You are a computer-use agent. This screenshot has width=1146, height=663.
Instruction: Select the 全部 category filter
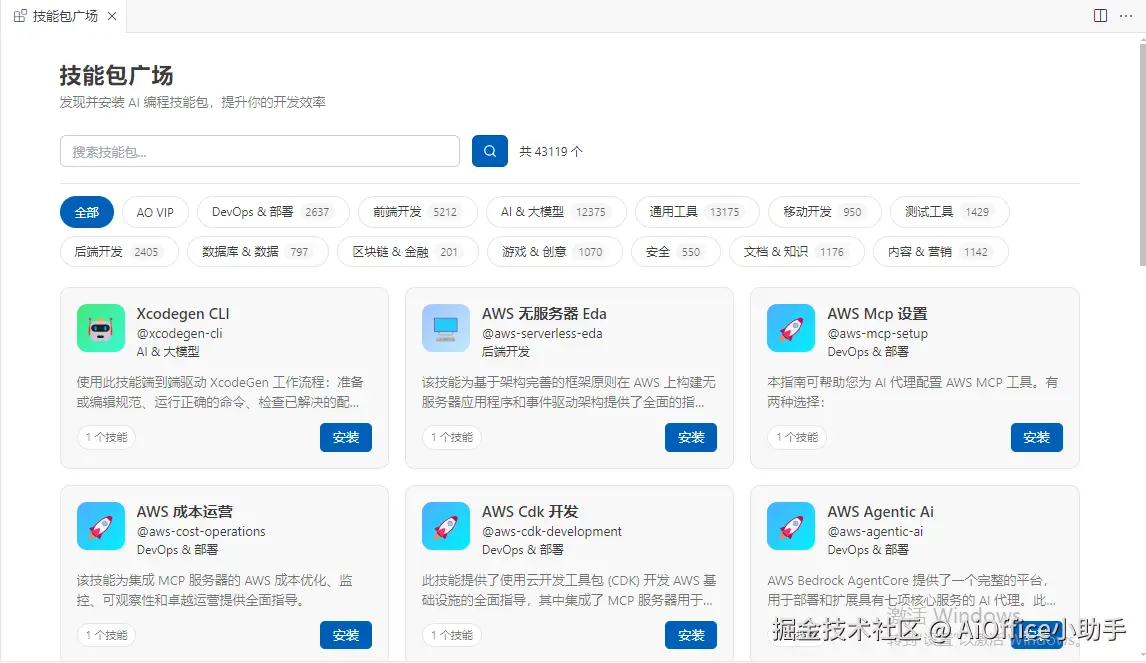pos(86,212)
